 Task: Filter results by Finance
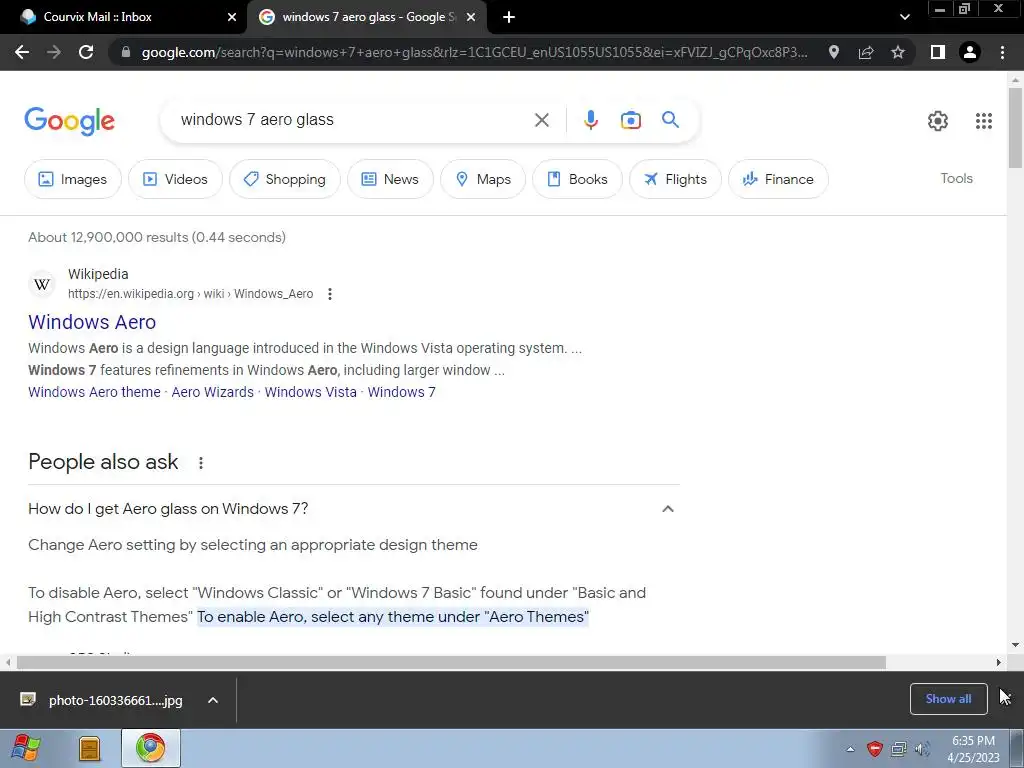778,179
